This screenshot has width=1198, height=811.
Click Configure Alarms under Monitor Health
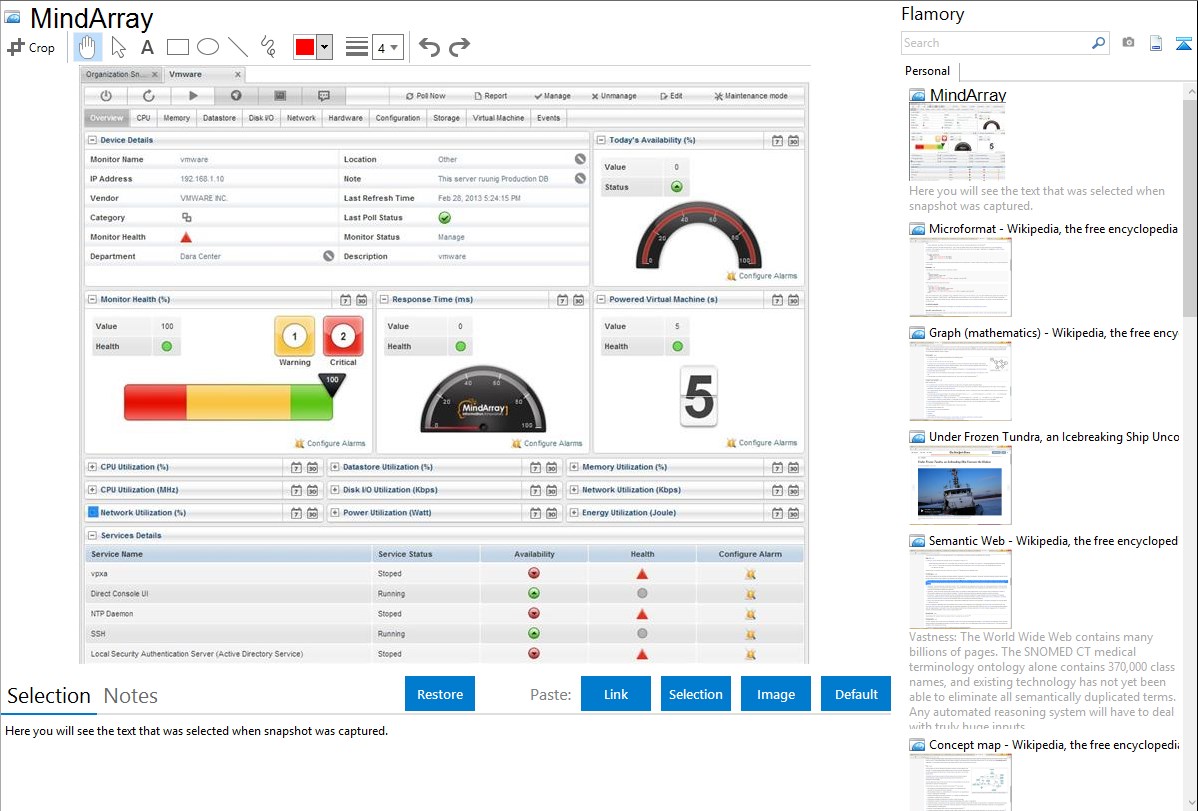click(330, 443)
